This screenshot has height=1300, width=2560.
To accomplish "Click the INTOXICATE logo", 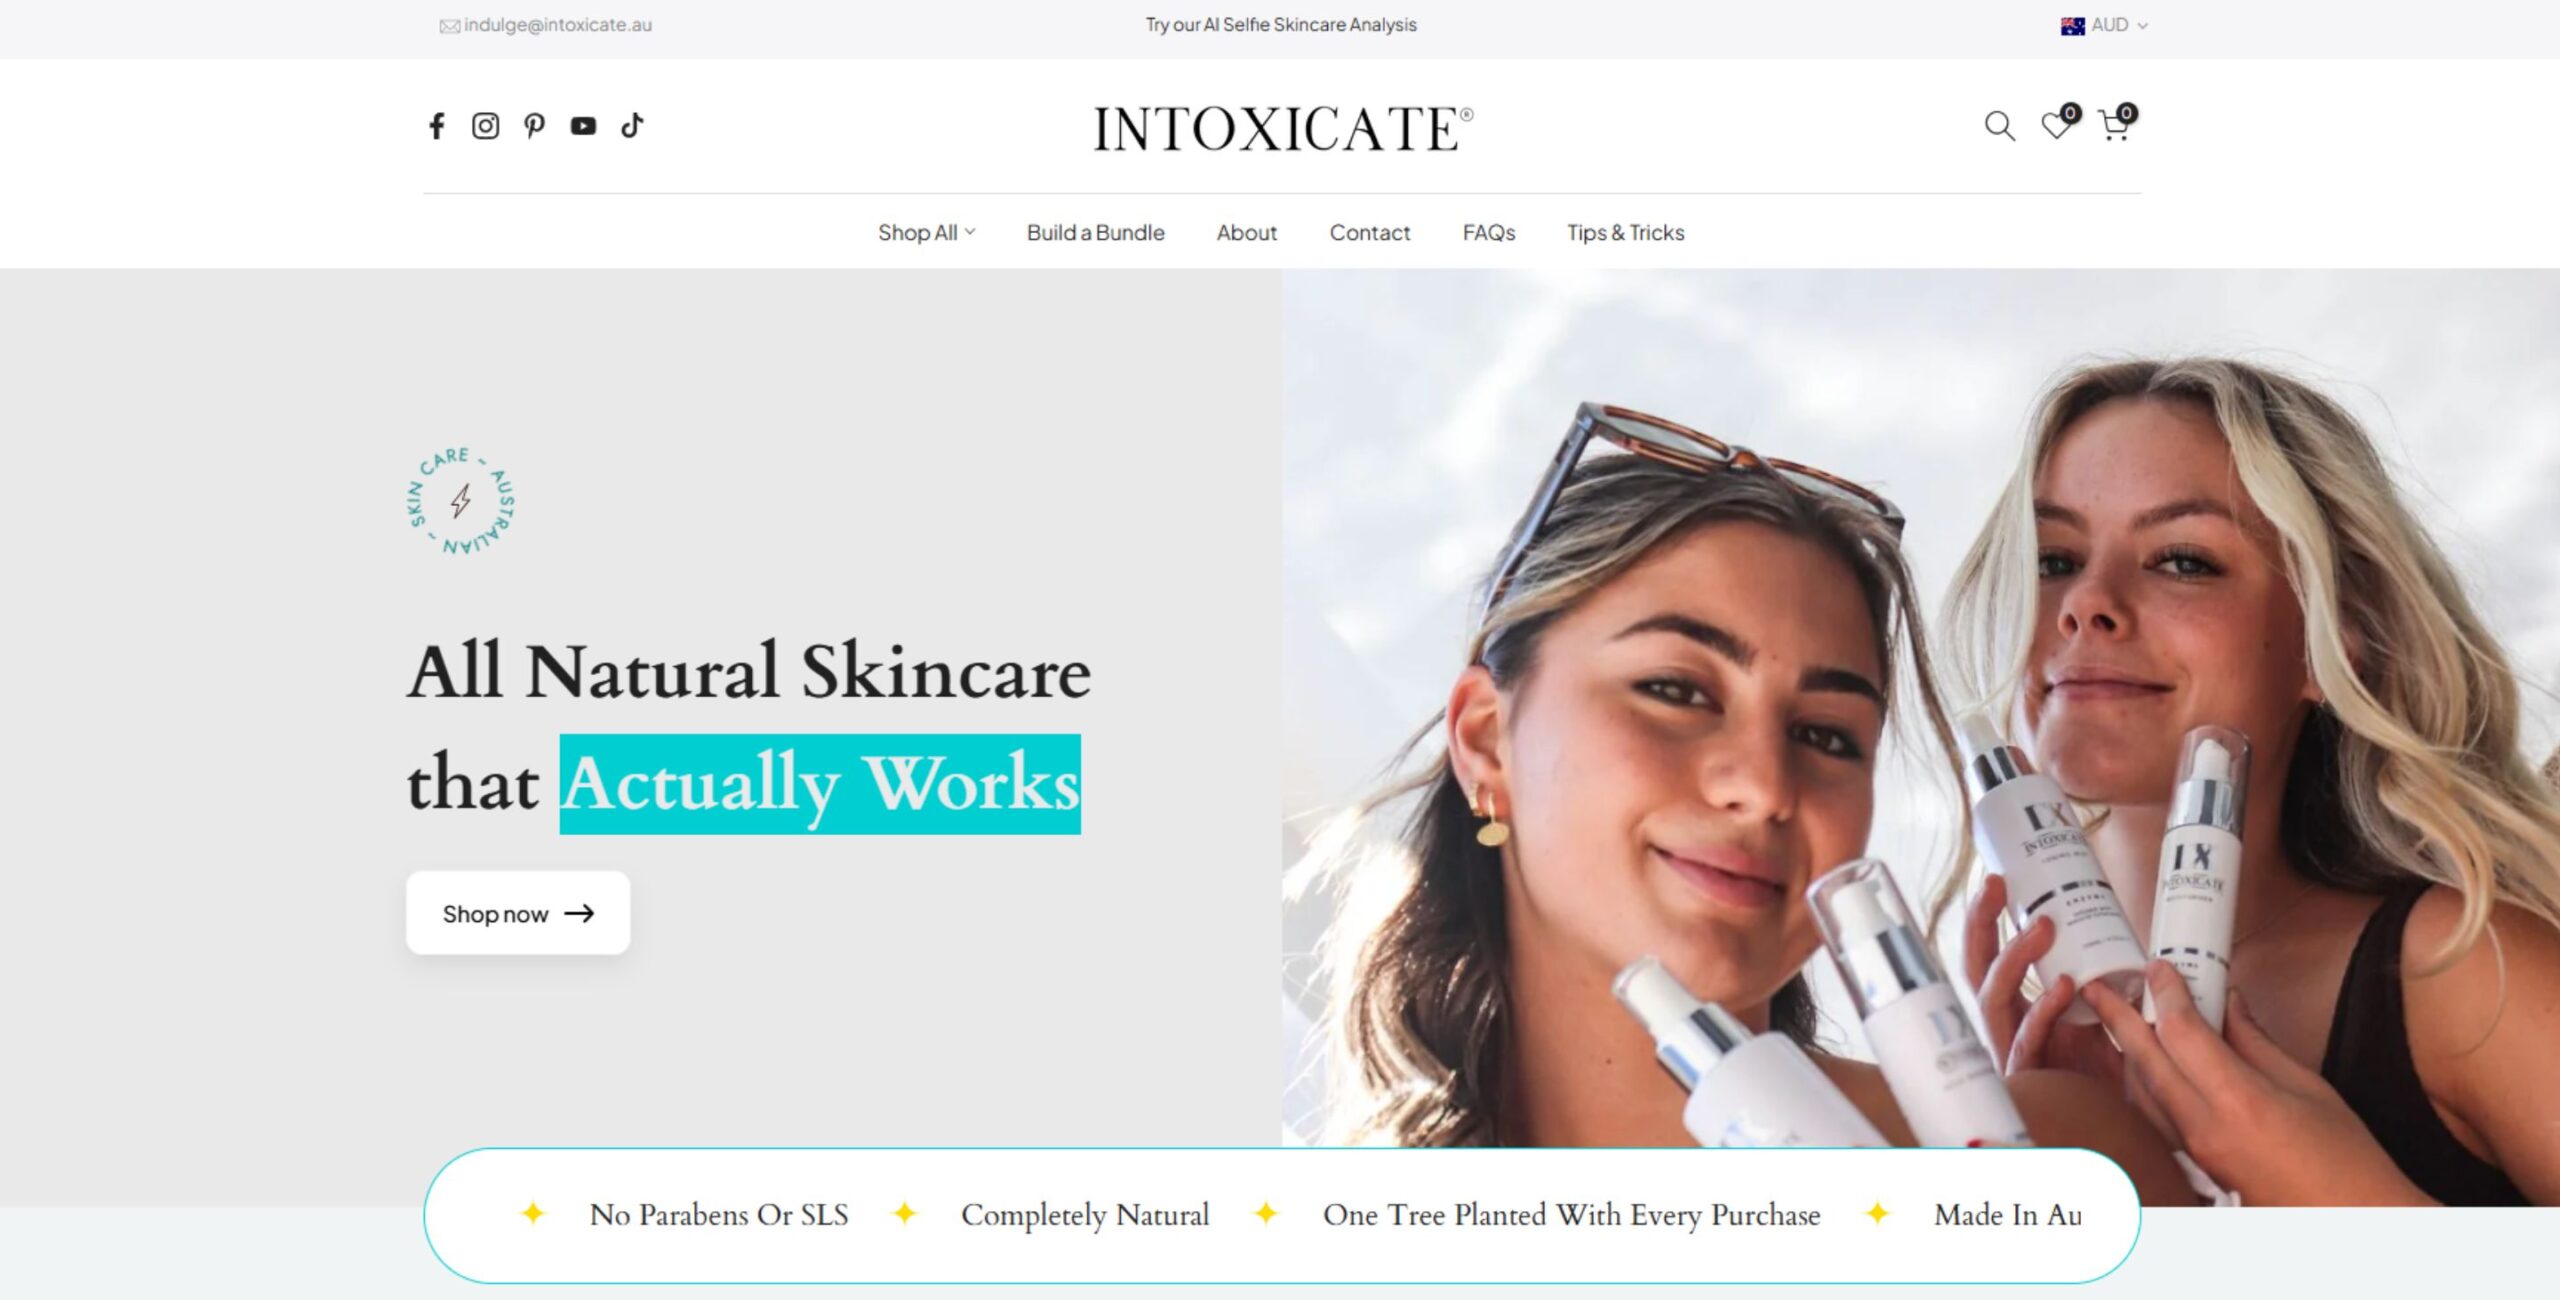I will [1282, 129].
